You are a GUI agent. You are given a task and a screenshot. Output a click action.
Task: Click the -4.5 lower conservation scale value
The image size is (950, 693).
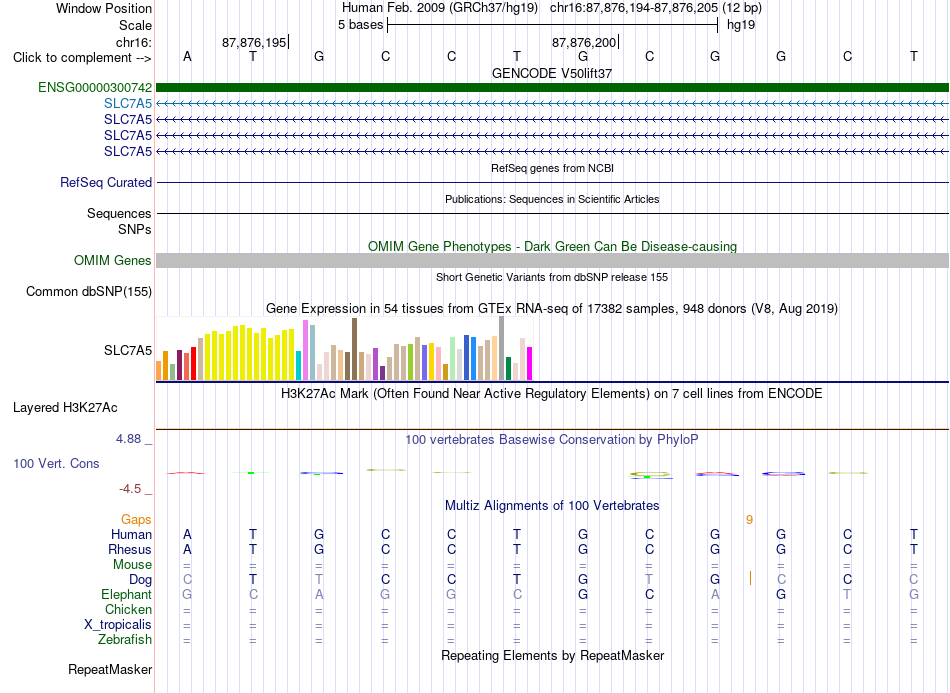(130, 489)
